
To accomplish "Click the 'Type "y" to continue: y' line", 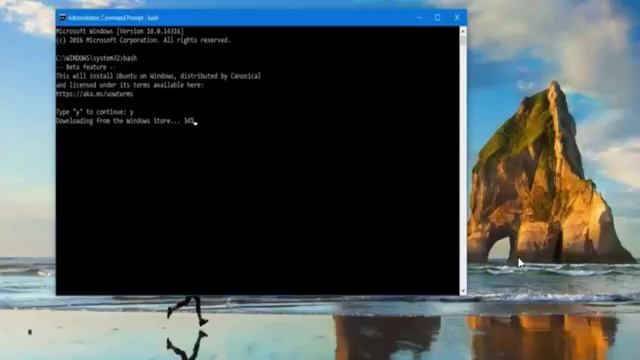I will pos(95,112).
